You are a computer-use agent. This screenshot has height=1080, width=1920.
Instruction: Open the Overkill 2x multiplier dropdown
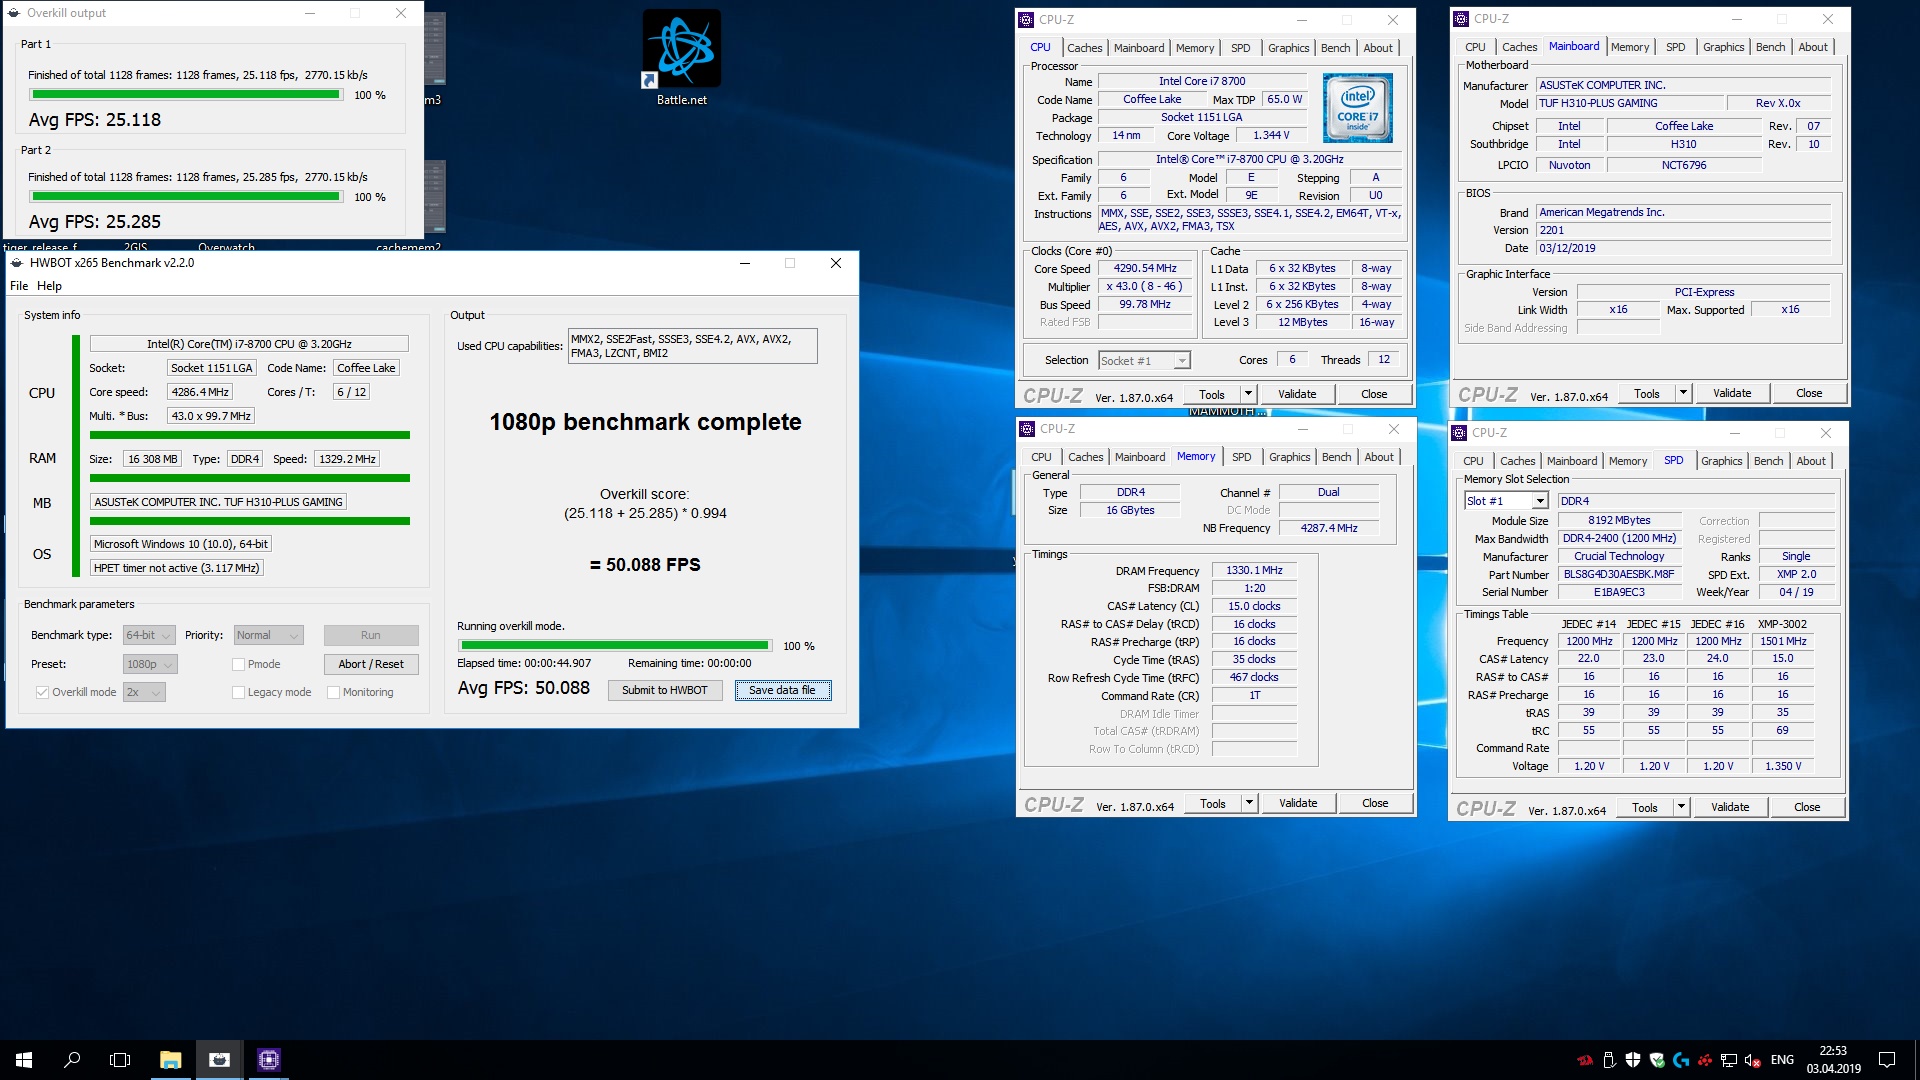click(144, 692)
